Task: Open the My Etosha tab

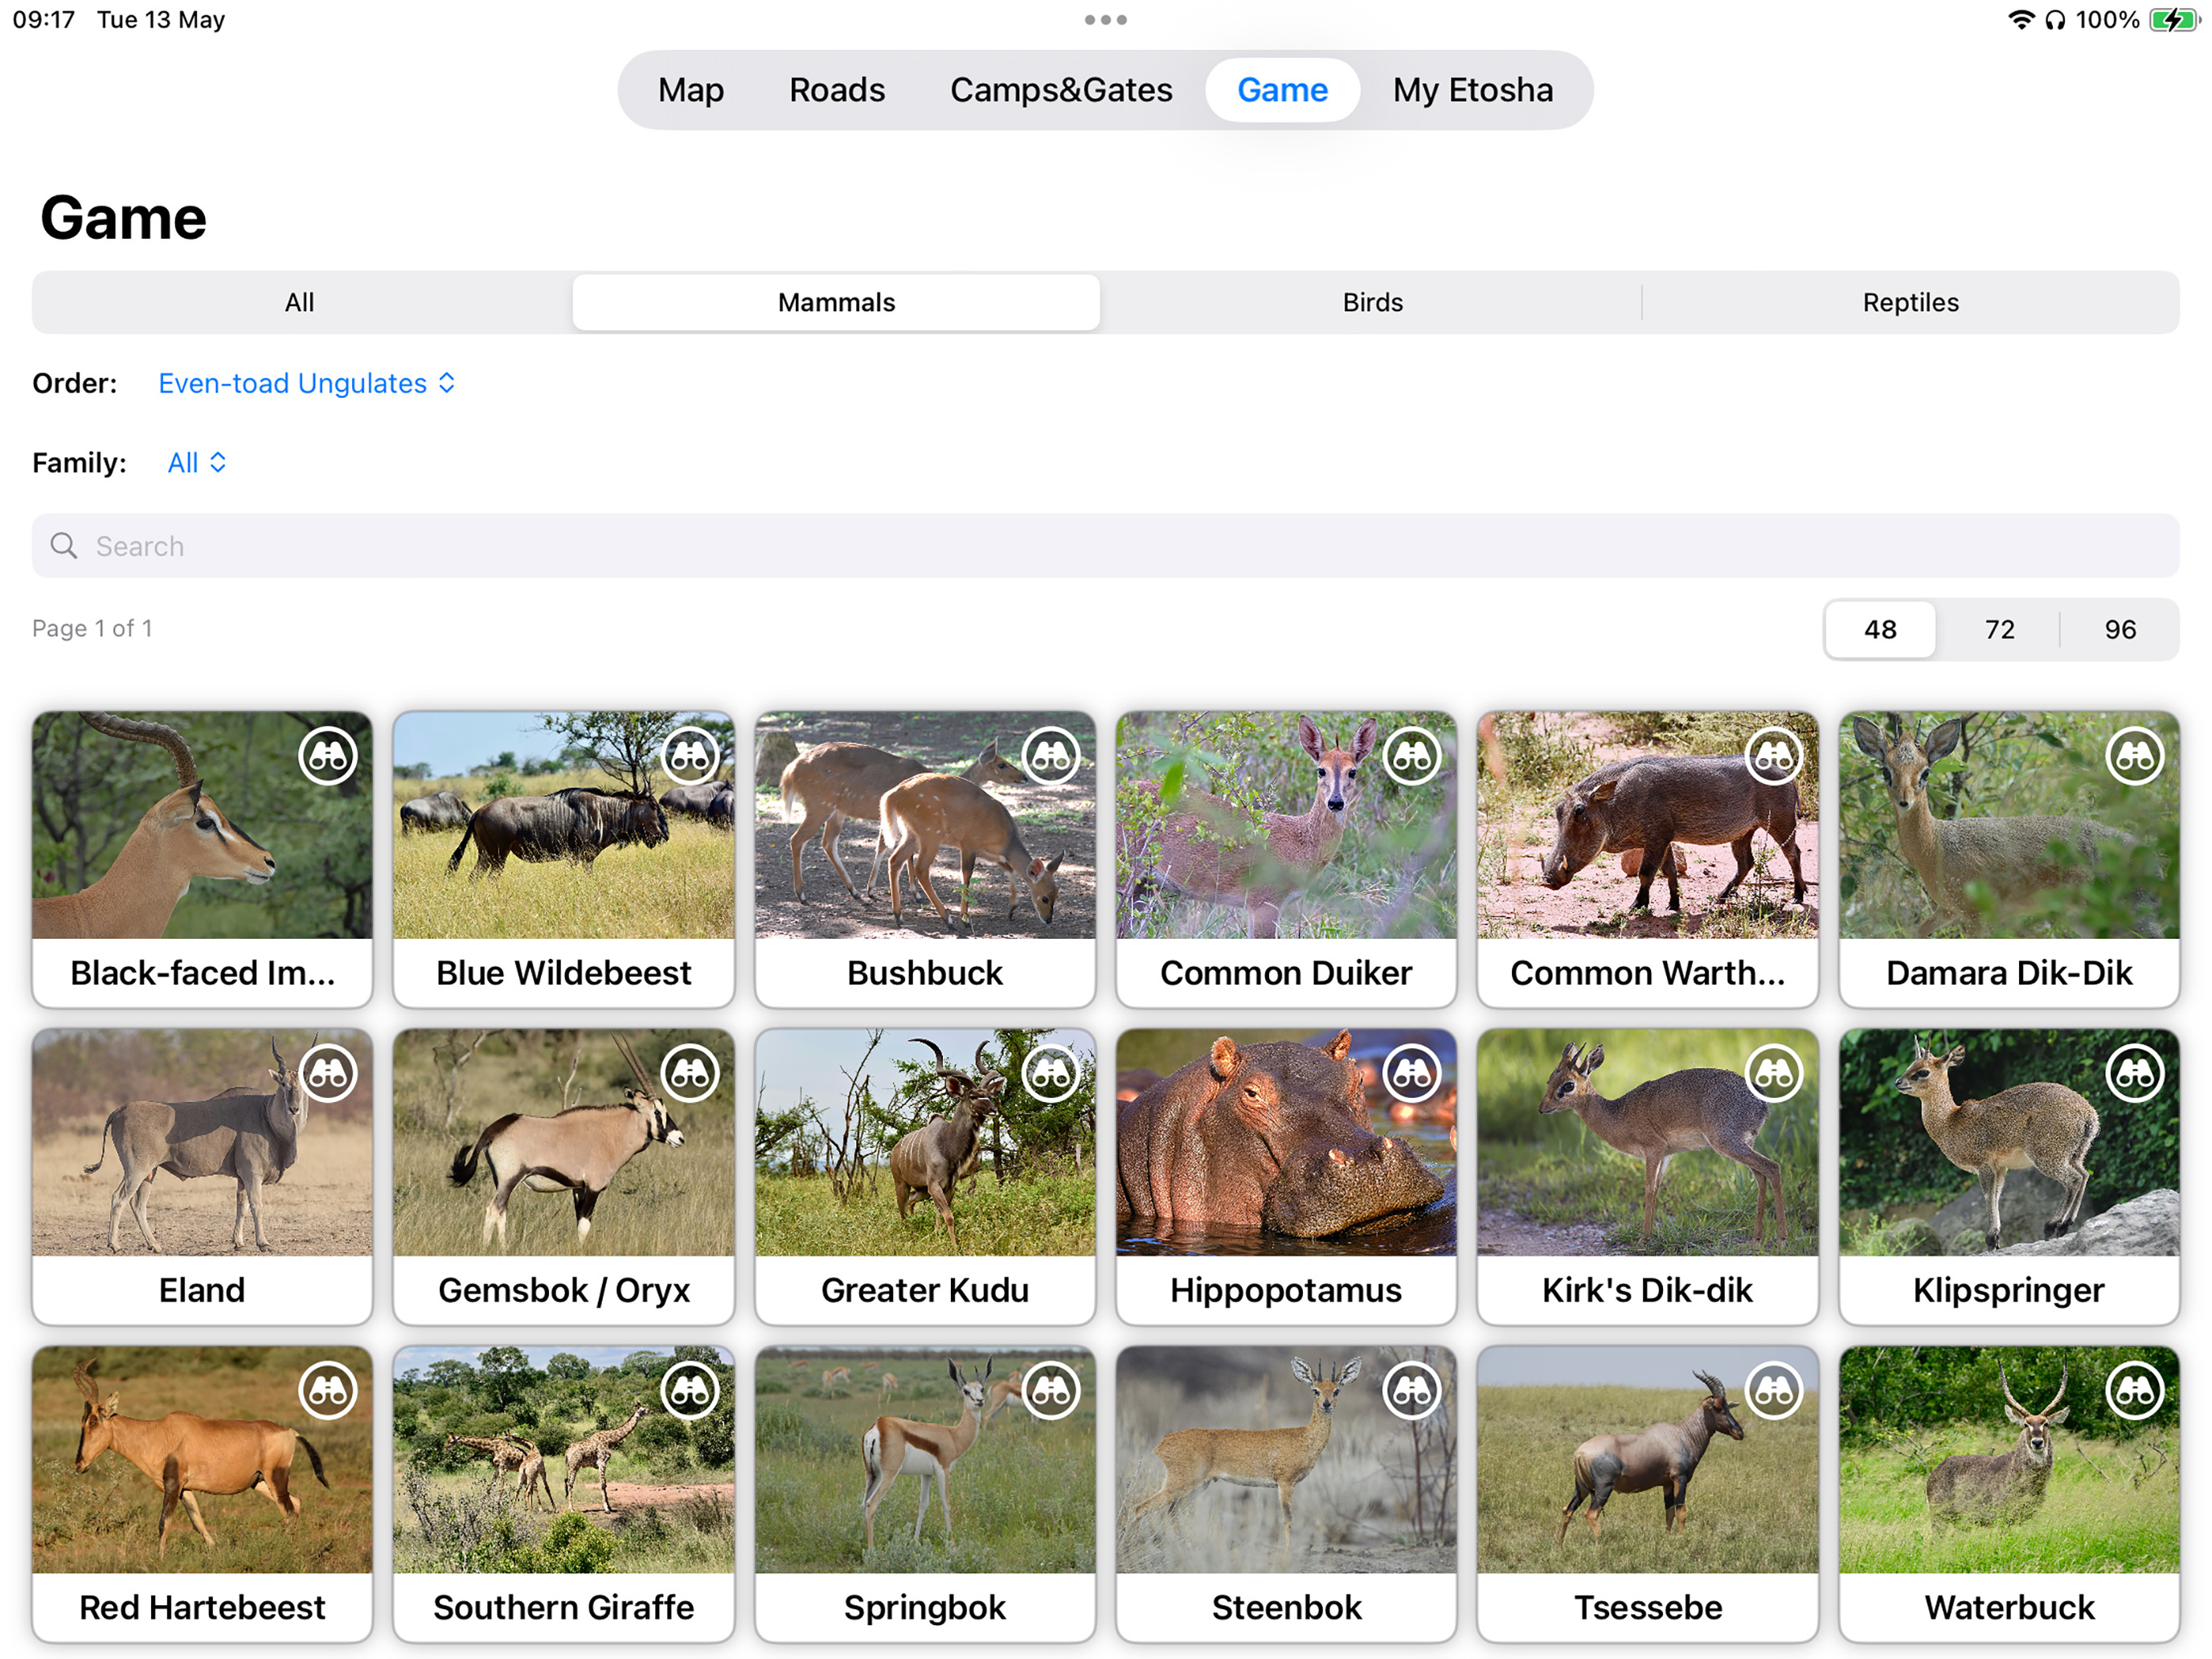Action: 1473,90
